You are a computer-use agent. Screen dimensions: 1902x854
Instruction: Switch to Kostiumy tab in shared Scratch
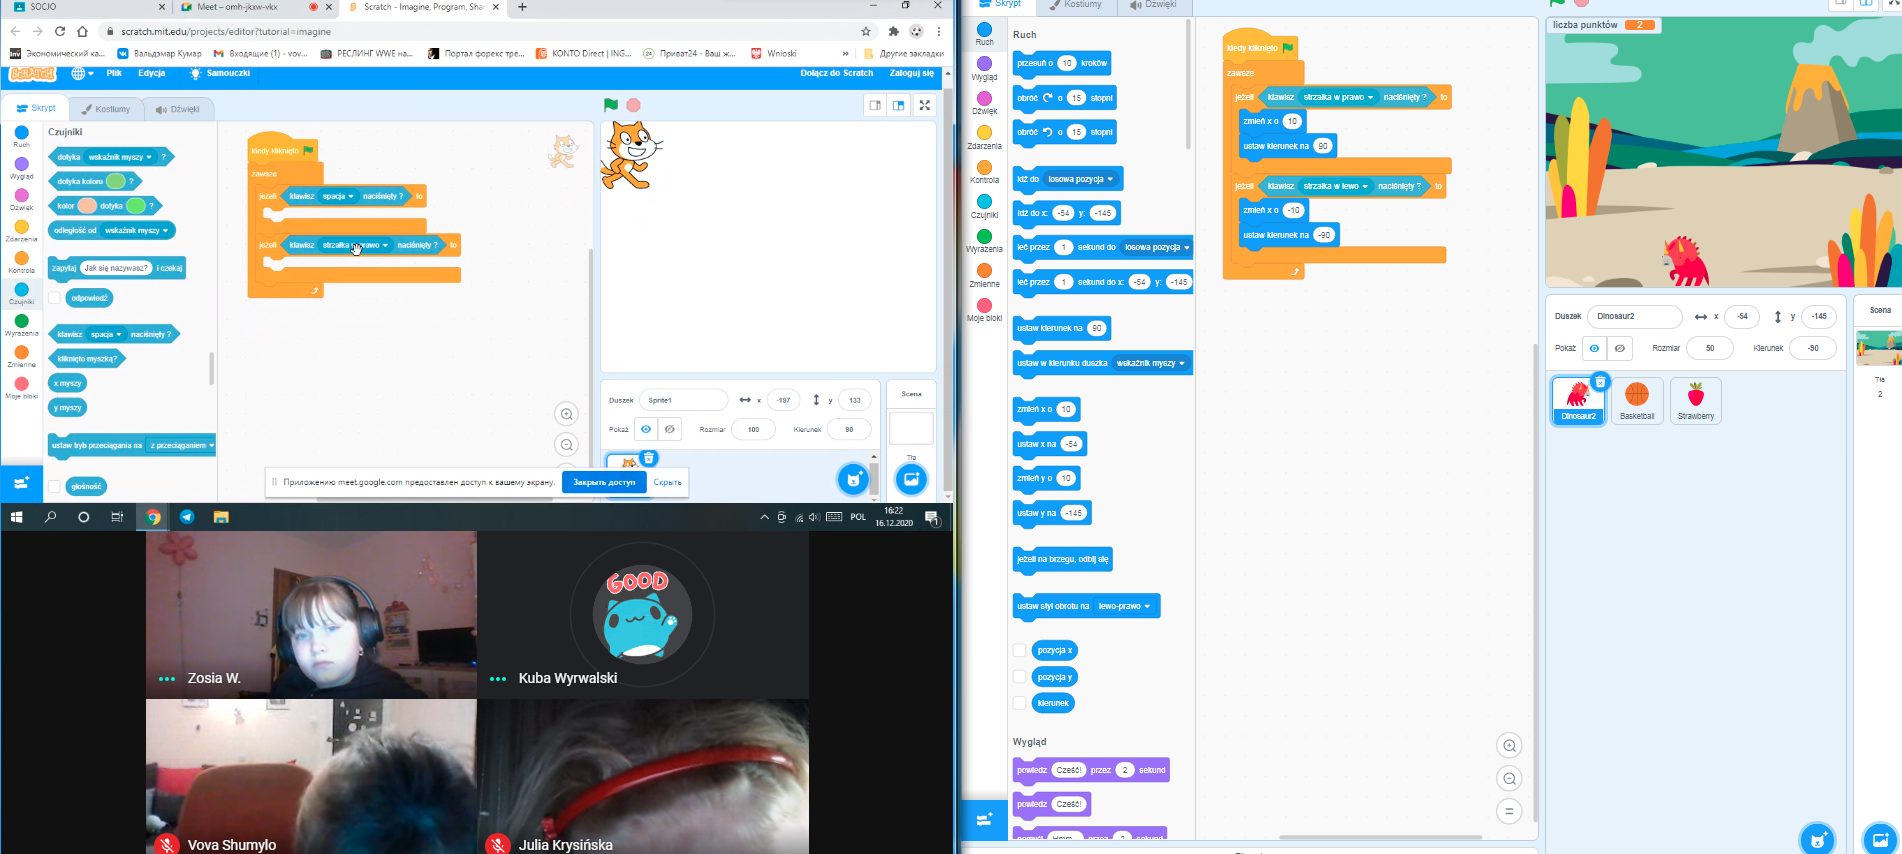106,109
